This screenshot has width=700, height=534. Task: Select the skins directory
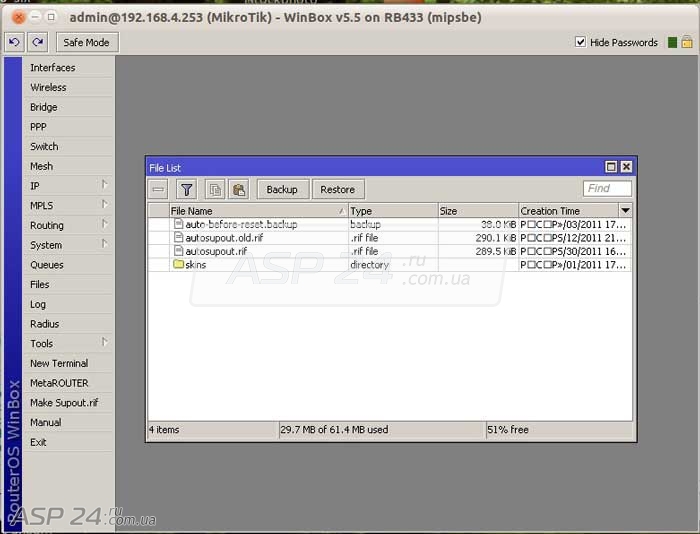coord(390,264)
